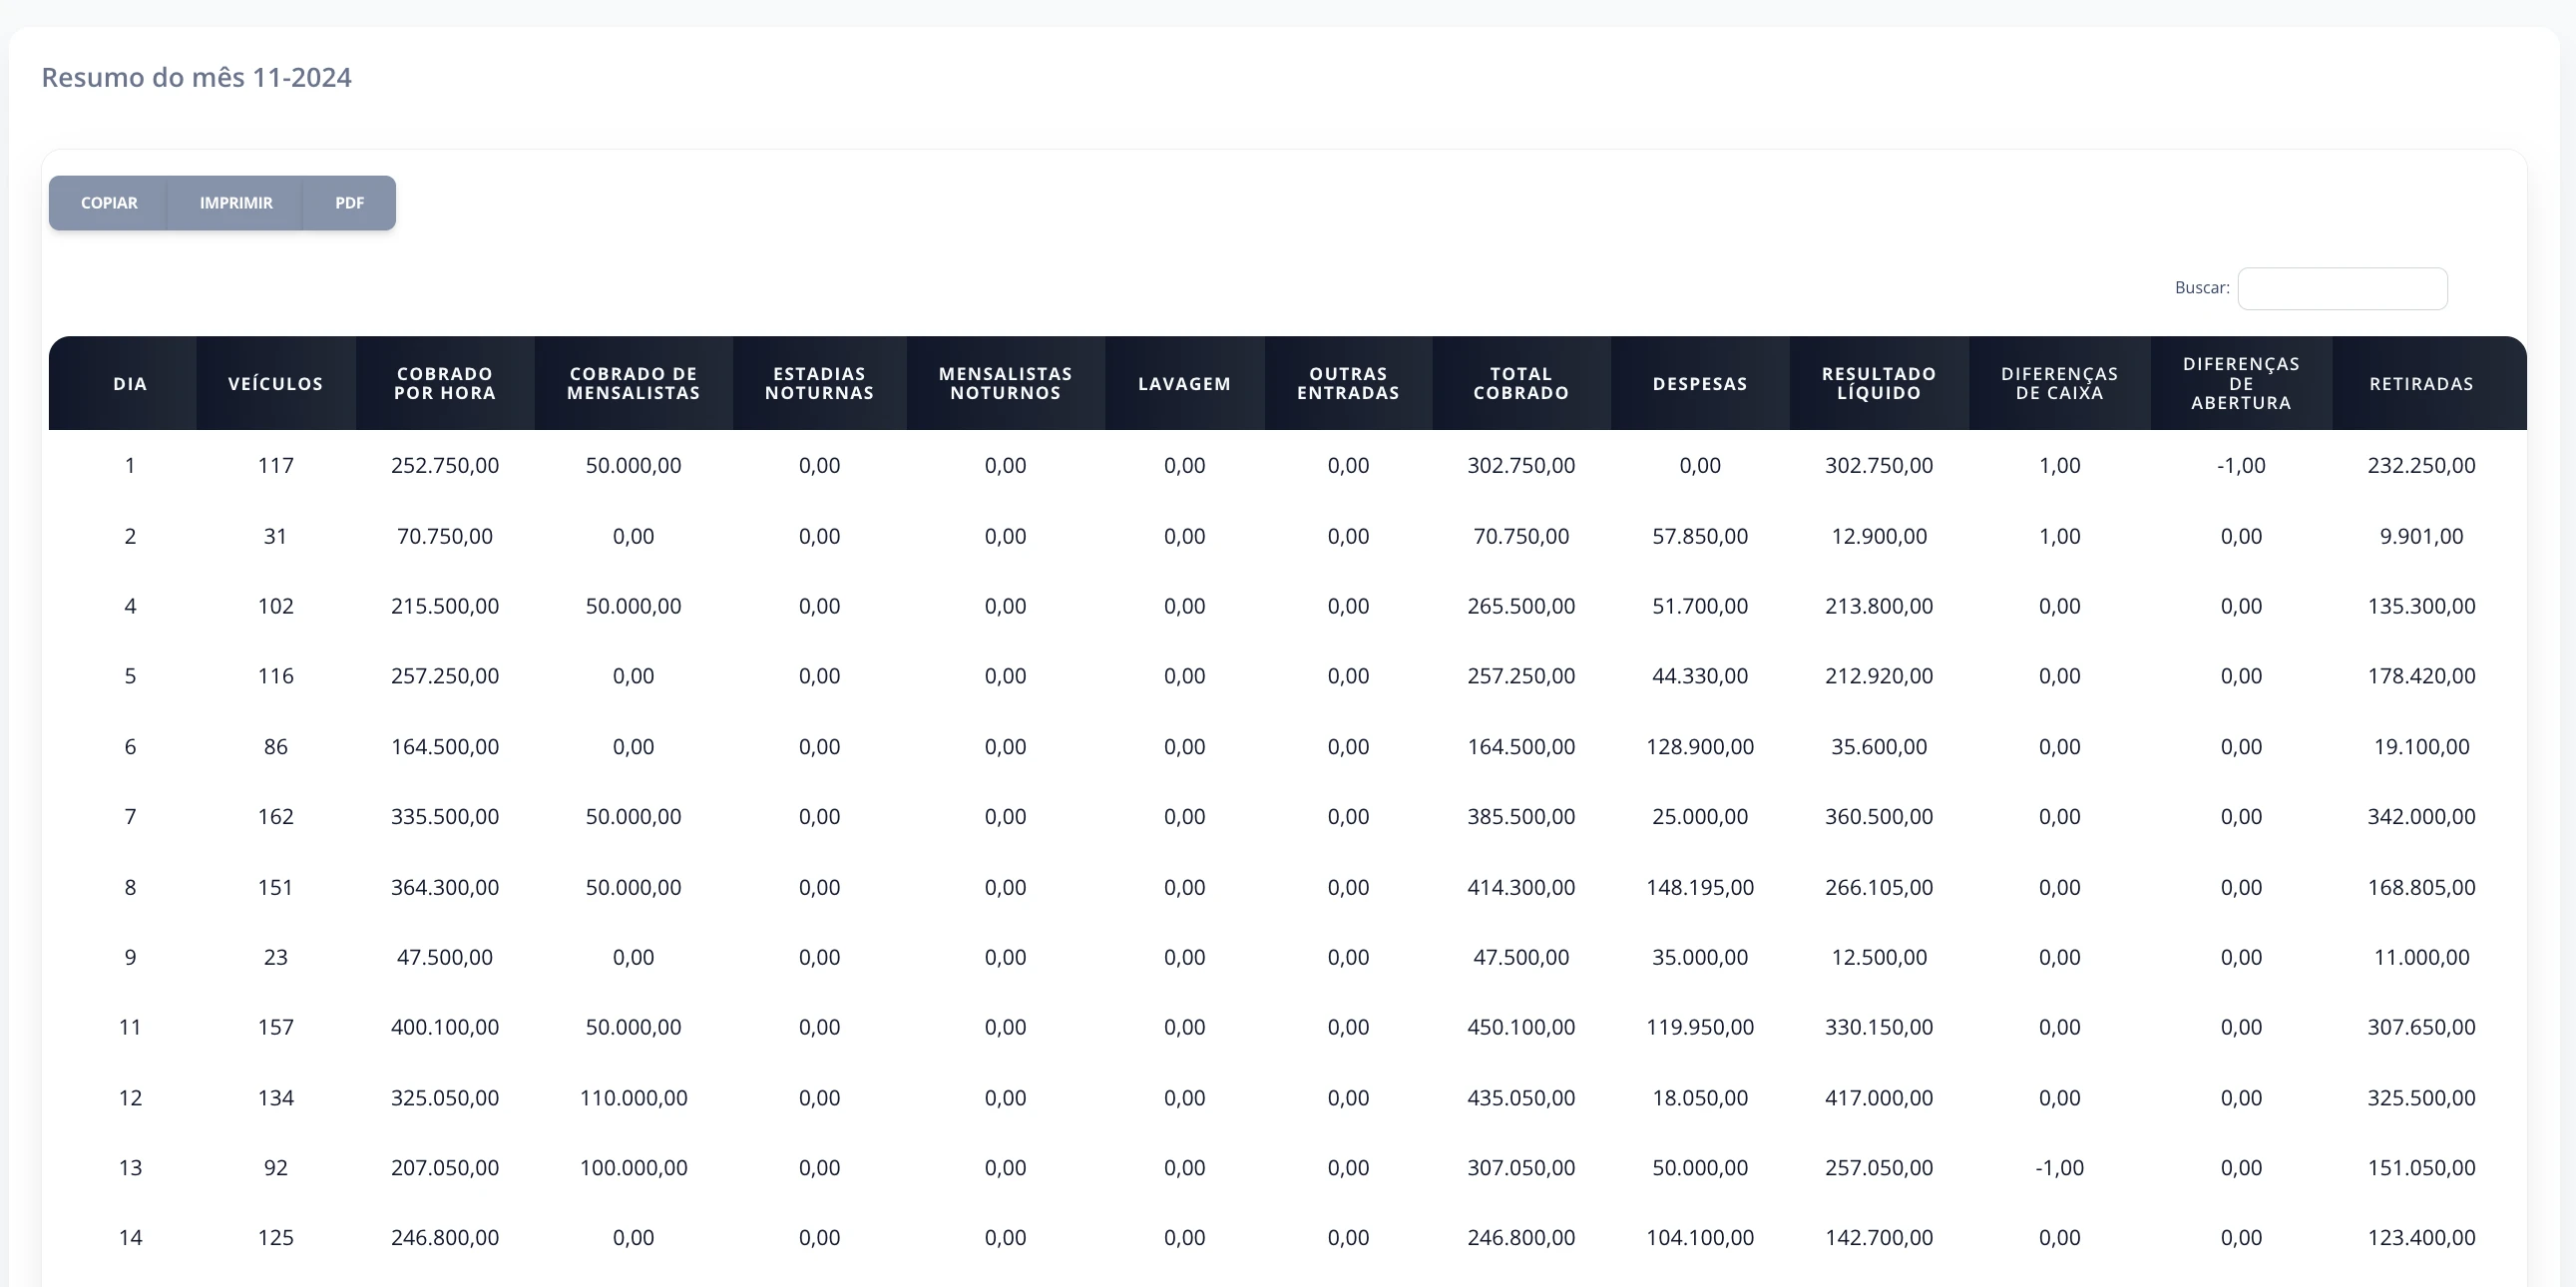The image size is (2576, 1287).
Task: Sort by MENSALISTAS NOTURNOS header
Action: [x=1005, y=383]
